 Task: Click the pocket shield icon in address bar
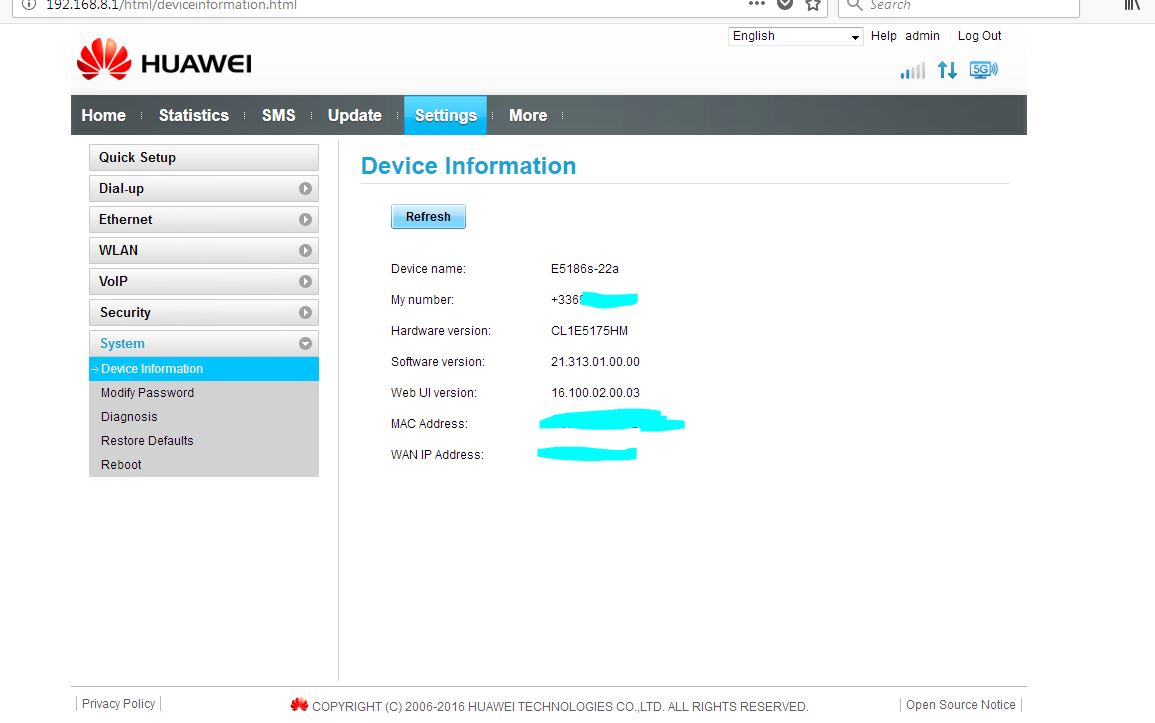point(785,4)
